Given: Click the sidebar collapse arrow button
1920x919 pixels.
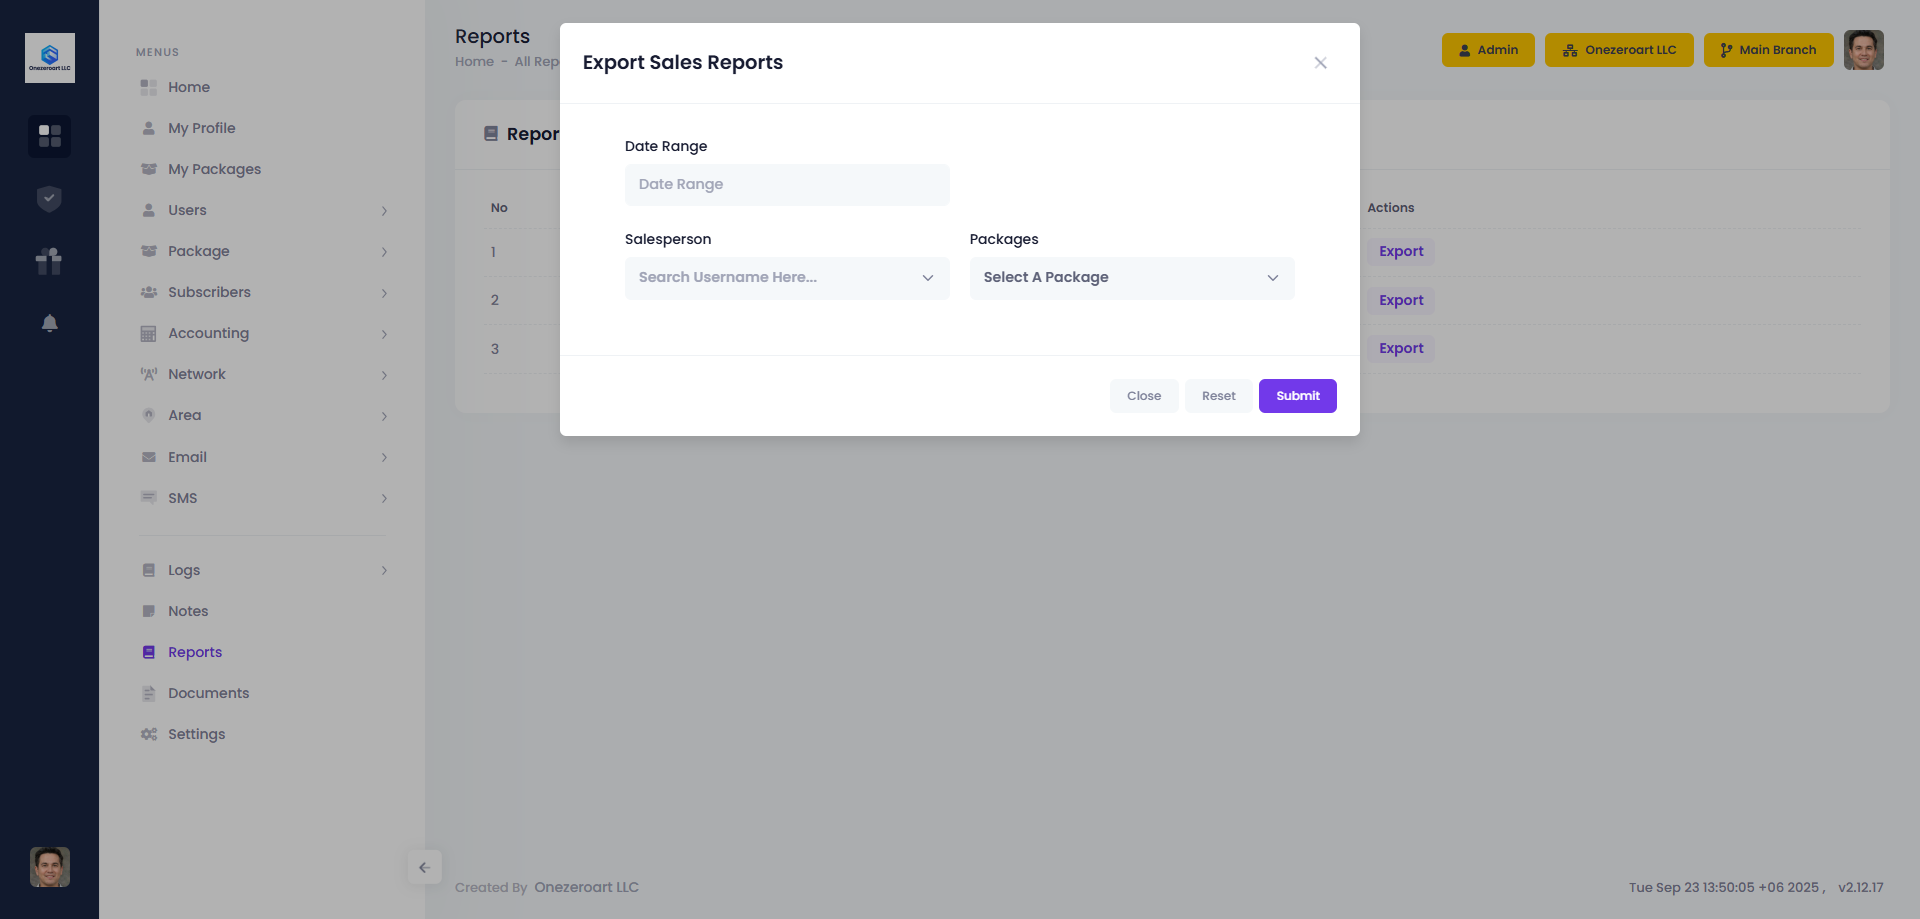Looking at the screenshot, I should [x=424, y=867].
